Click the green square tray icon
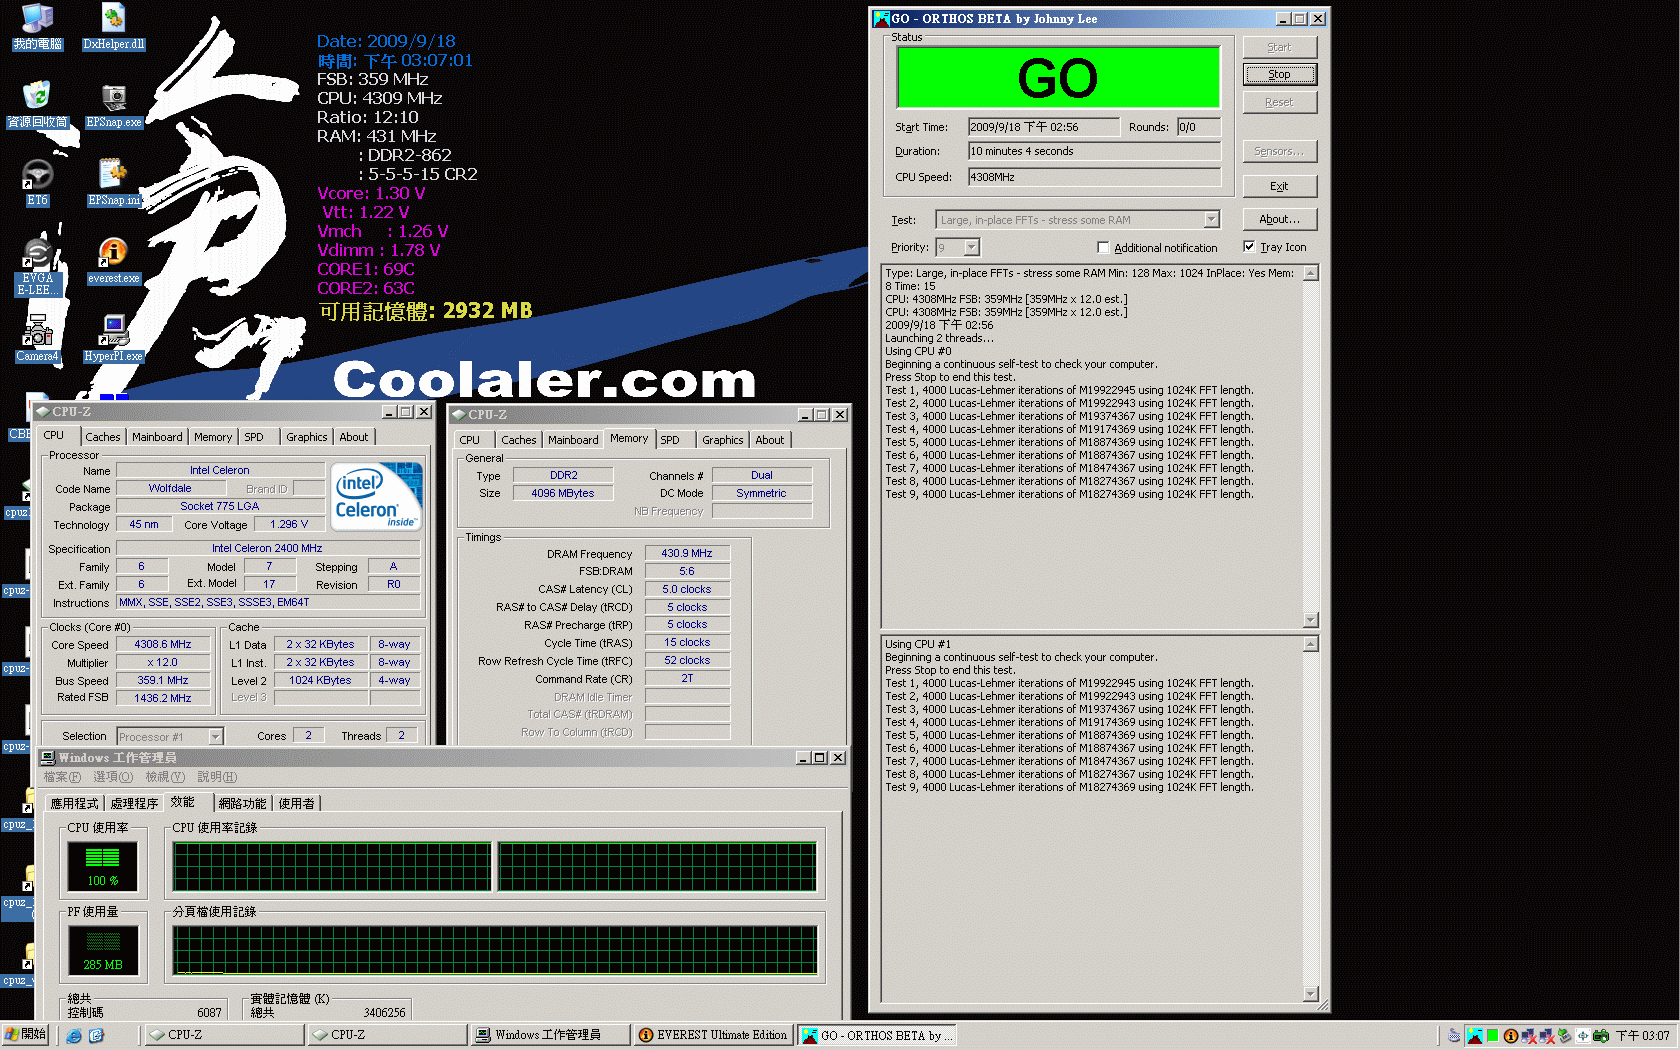 (1493, 1036)
